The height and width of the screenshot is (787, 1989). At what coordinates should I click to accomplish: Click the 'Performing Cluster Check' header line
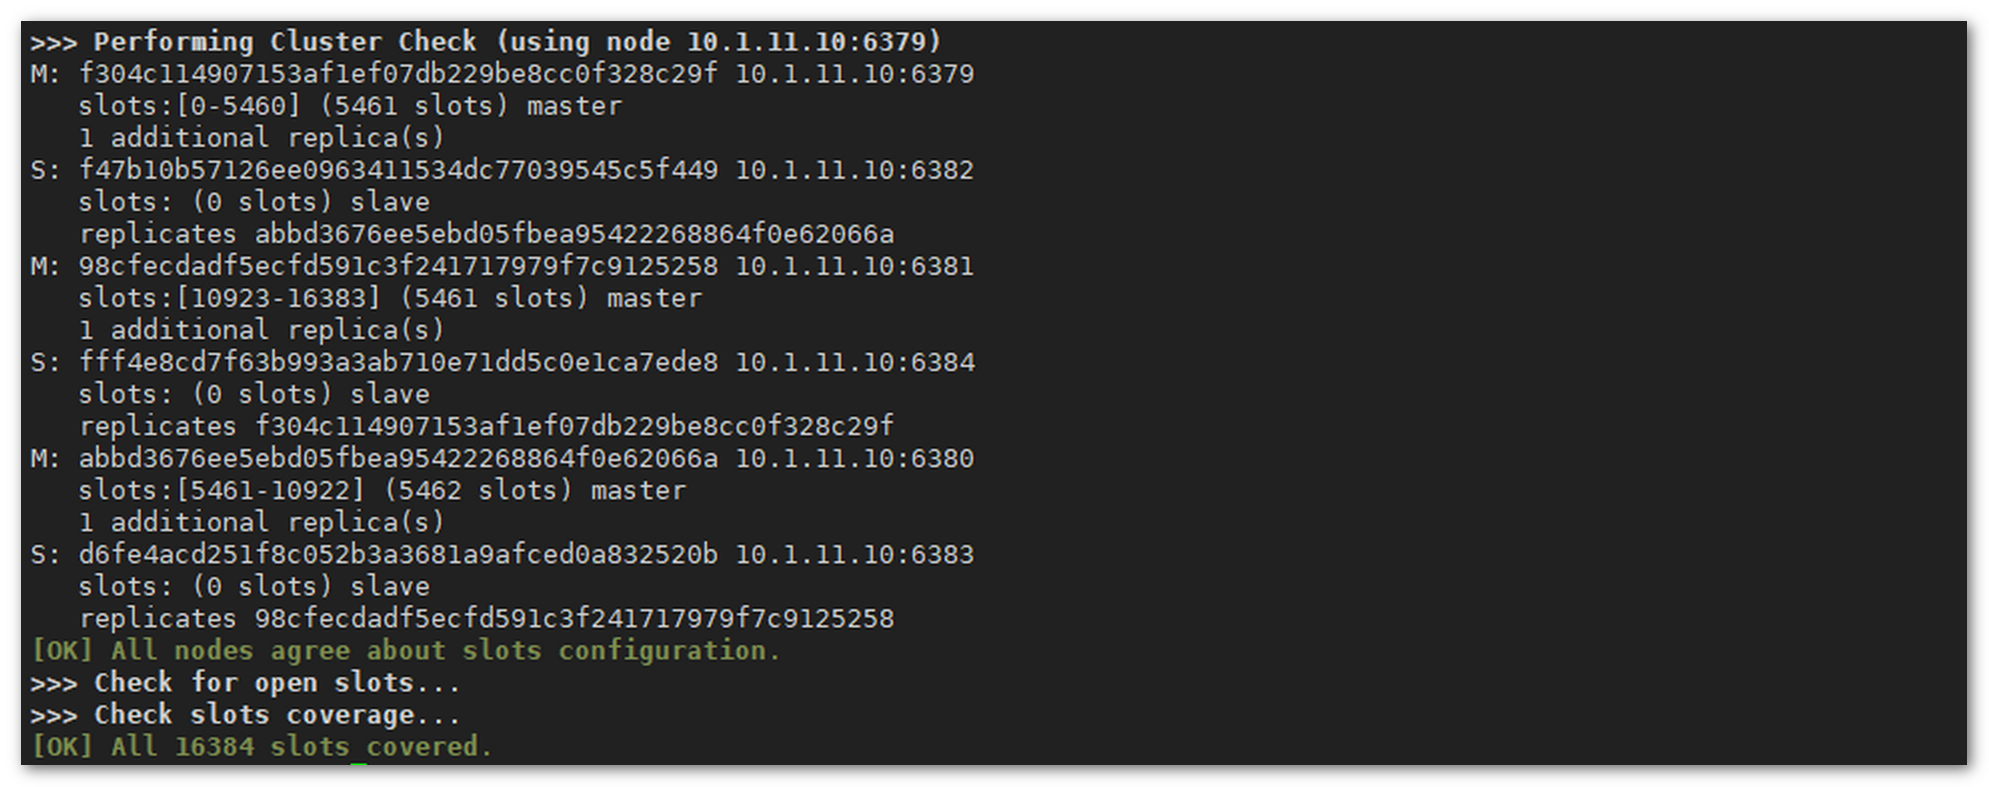pos(486,42)
